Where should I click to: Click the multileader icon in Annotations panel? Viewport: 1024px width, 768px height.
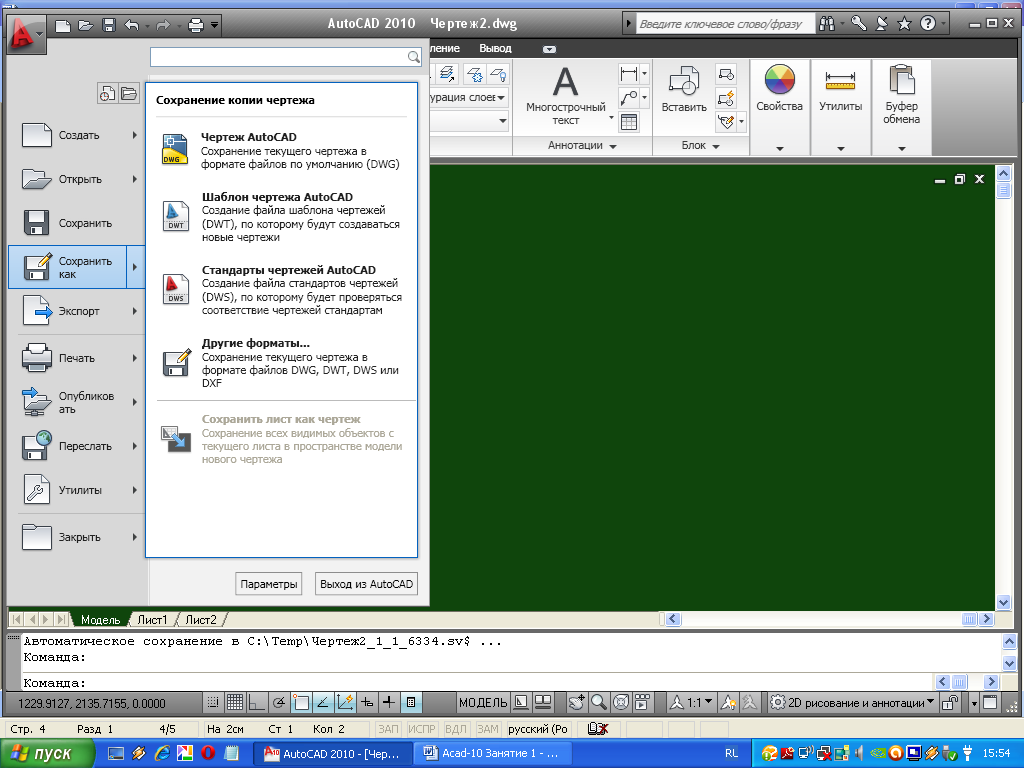tap(629, 98)
